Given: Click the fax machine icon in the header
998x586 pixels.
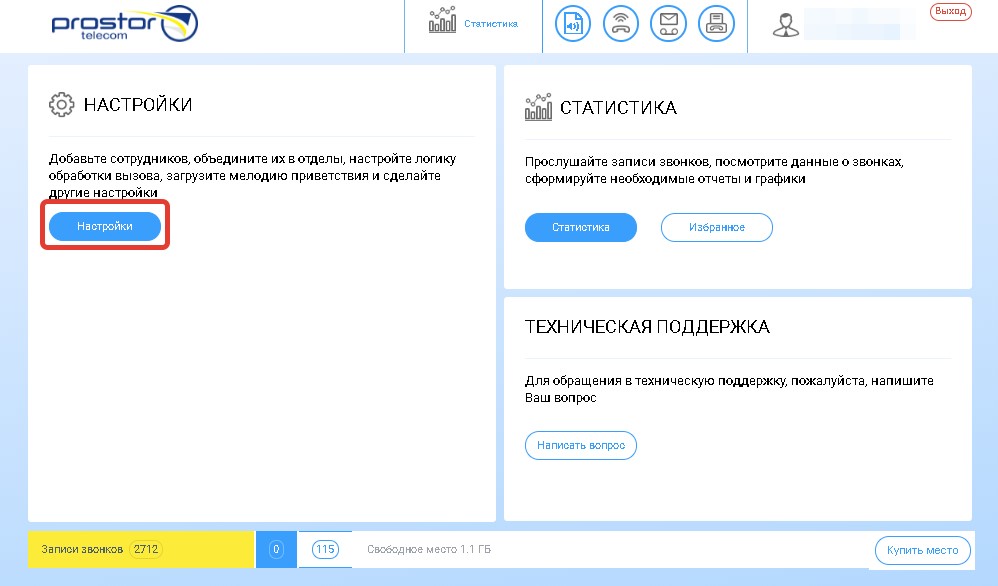Looking at the screenshot, I should (x=716, y=24).
